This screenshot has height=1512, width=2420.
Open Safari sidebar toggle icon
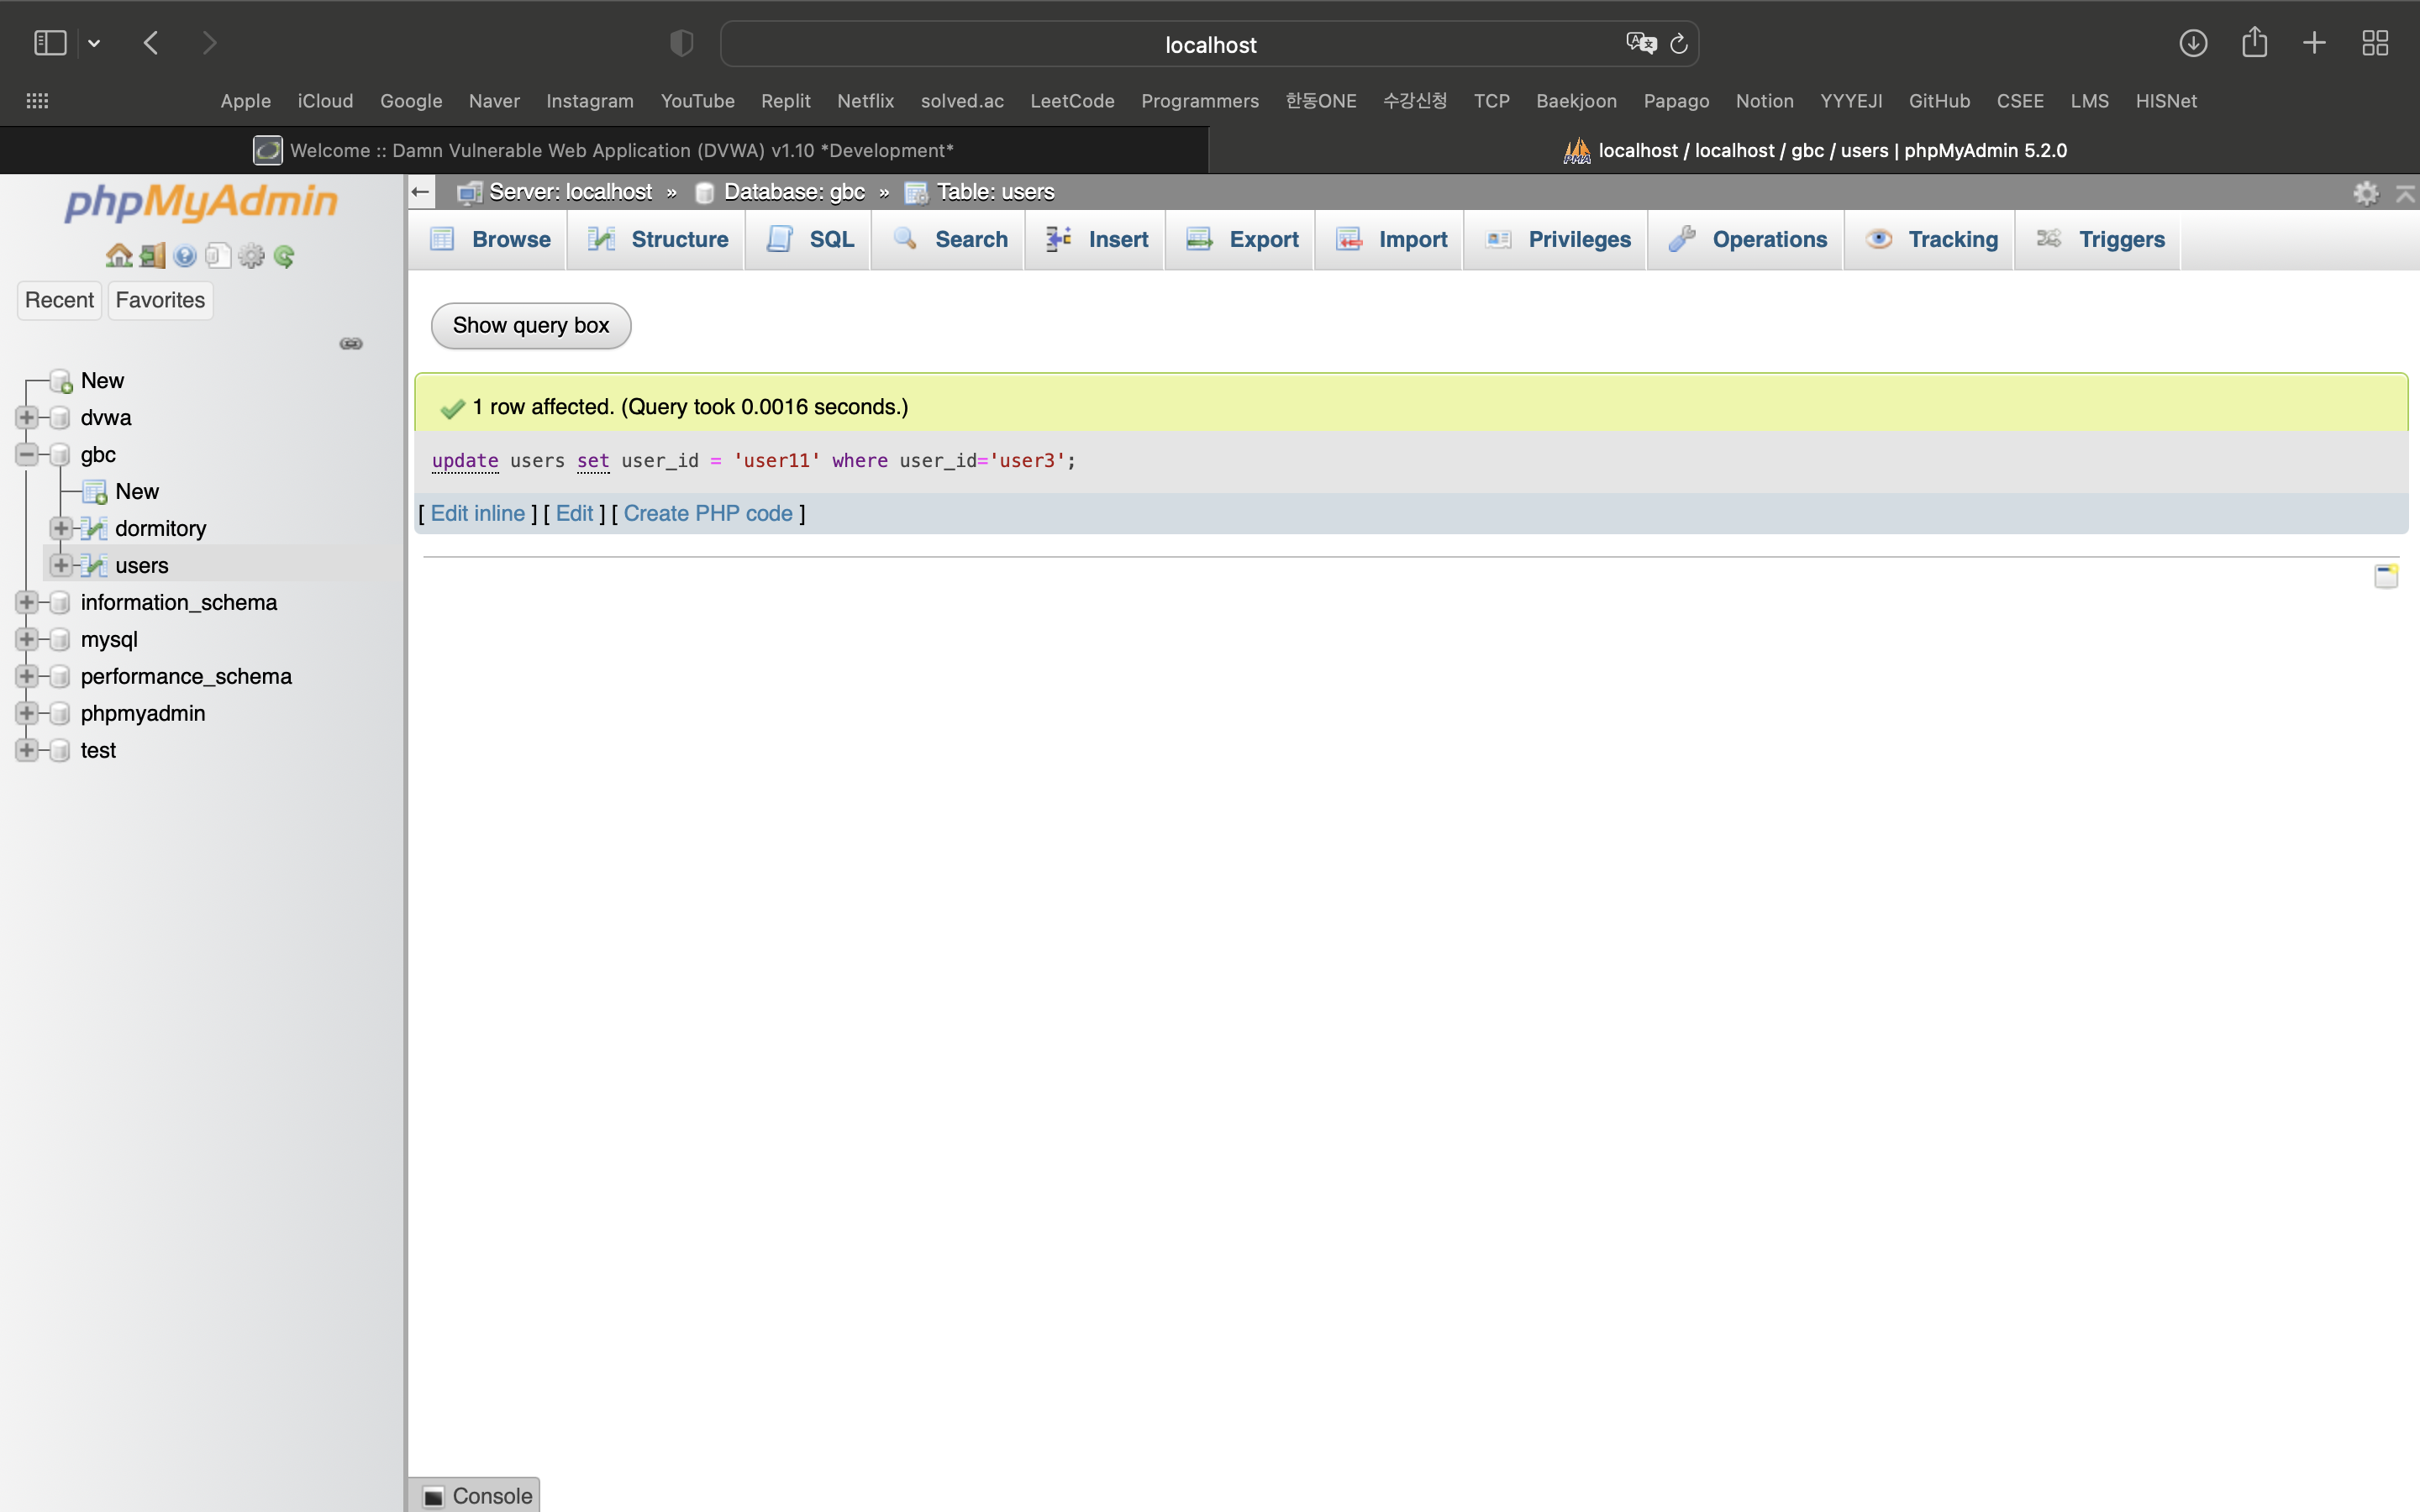coord(50,43)
